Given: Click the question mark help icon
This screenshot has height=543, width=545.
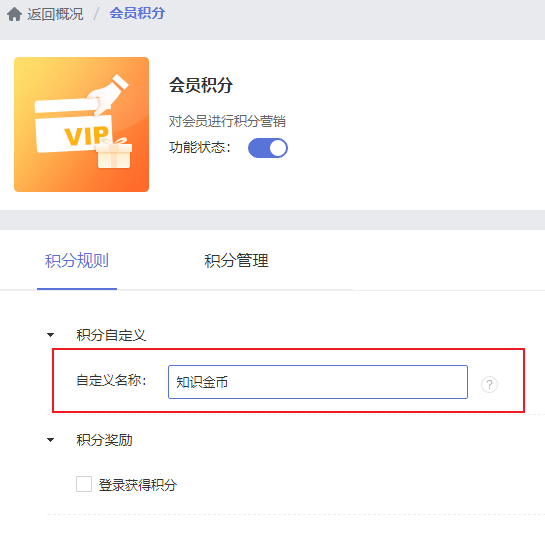Looking at the screenshot, I should (489, 384).
